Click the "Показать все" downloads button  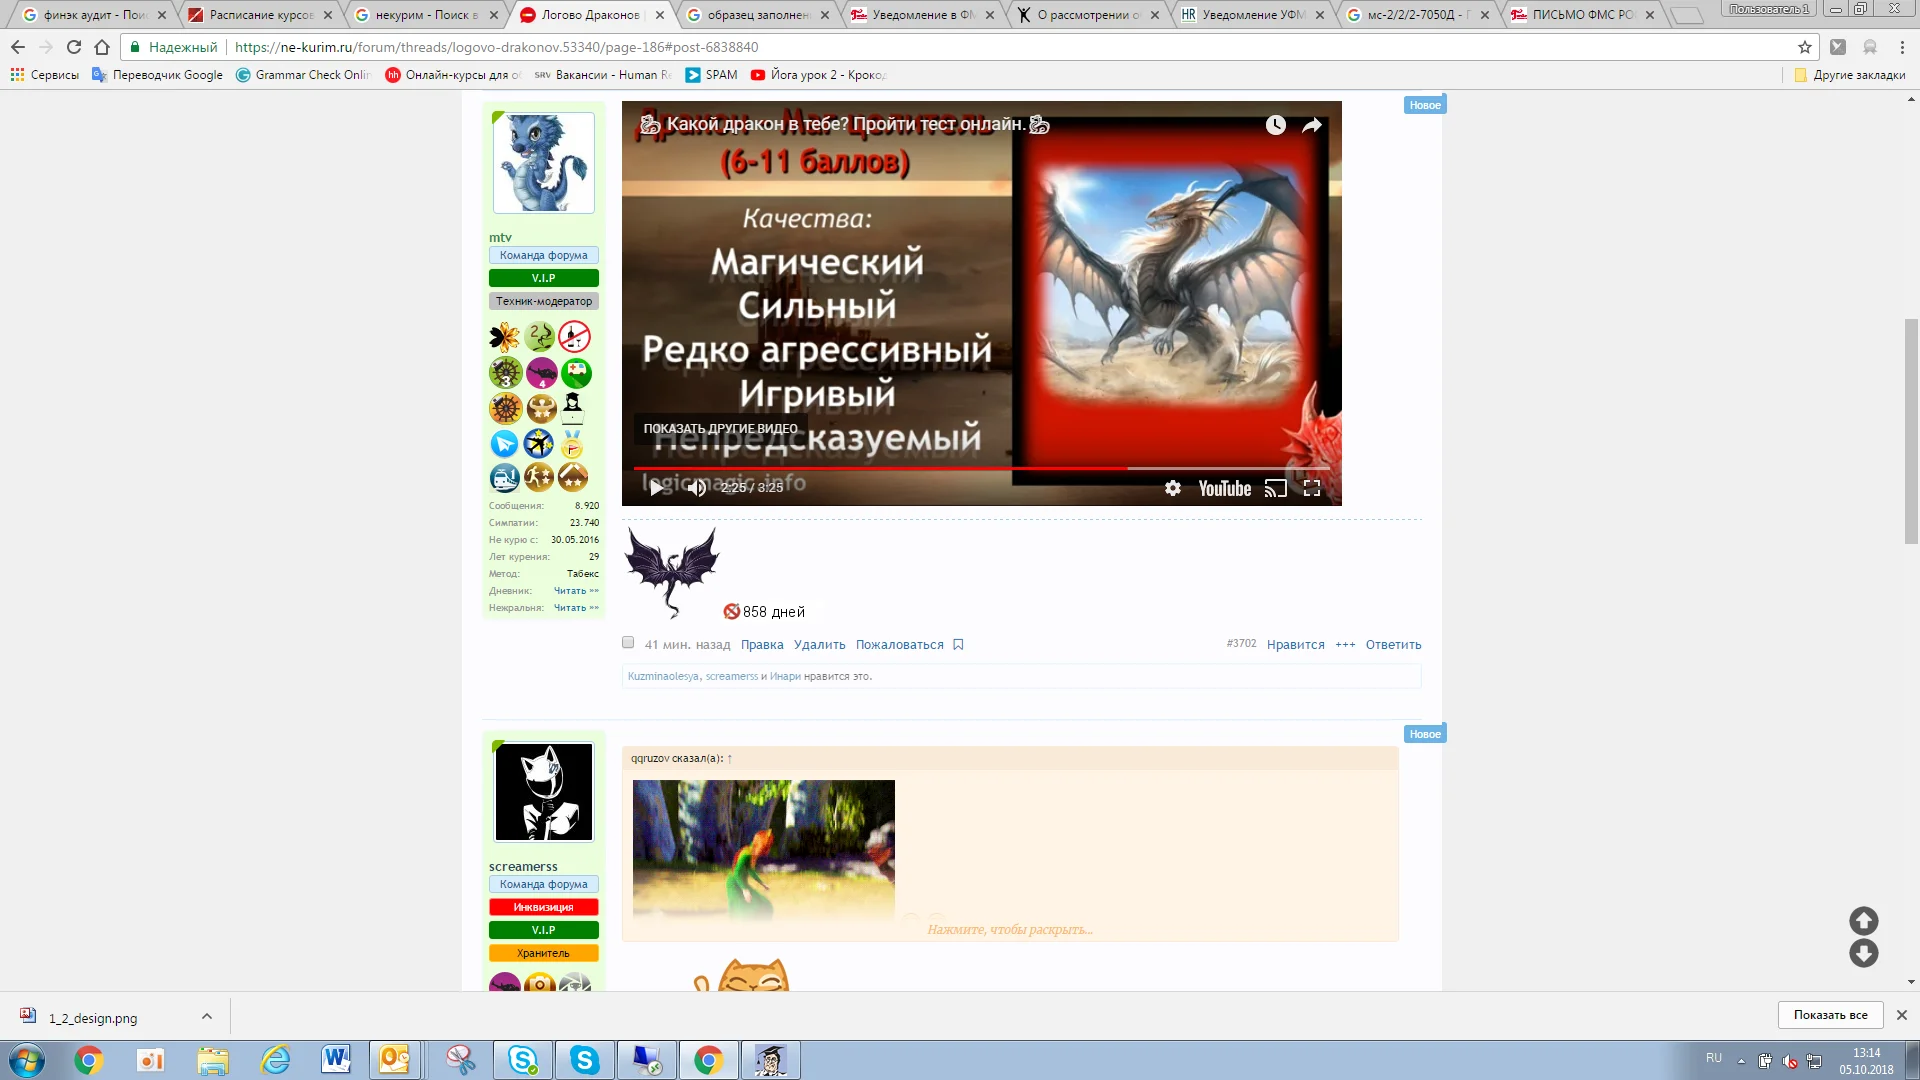[x=1829, y=1014]
